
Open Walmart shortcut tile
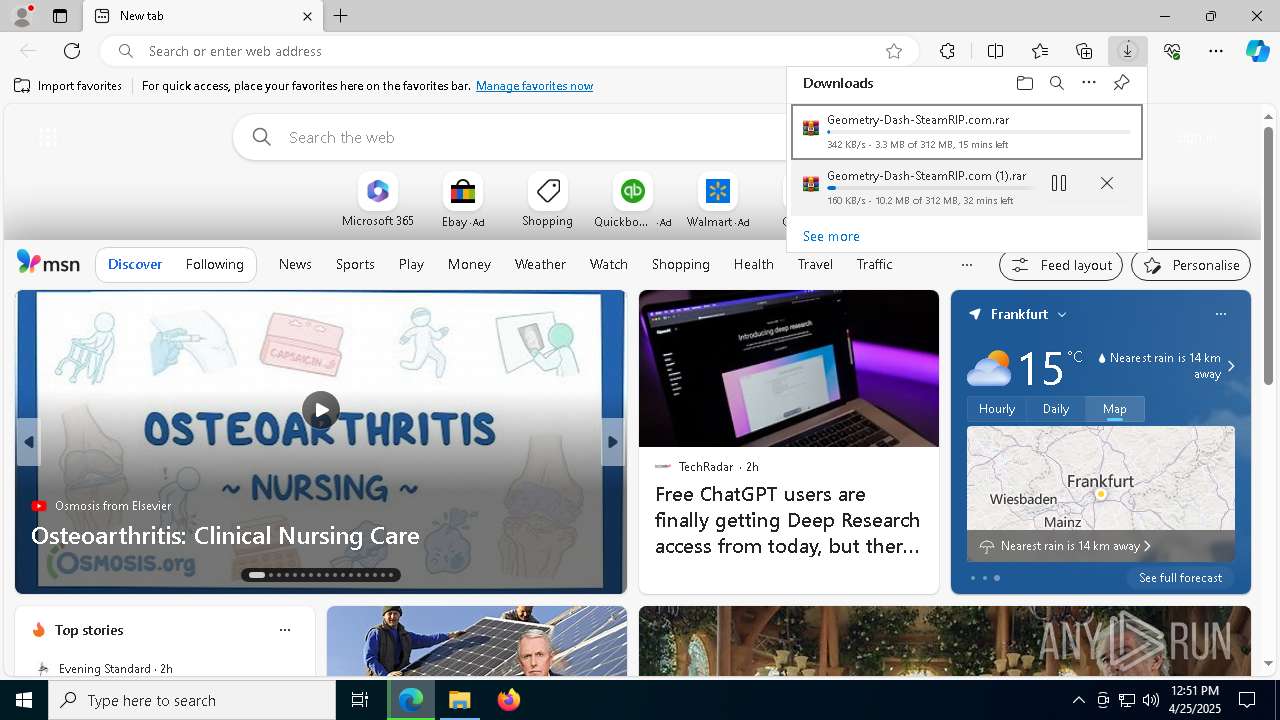tap(718, 201)
